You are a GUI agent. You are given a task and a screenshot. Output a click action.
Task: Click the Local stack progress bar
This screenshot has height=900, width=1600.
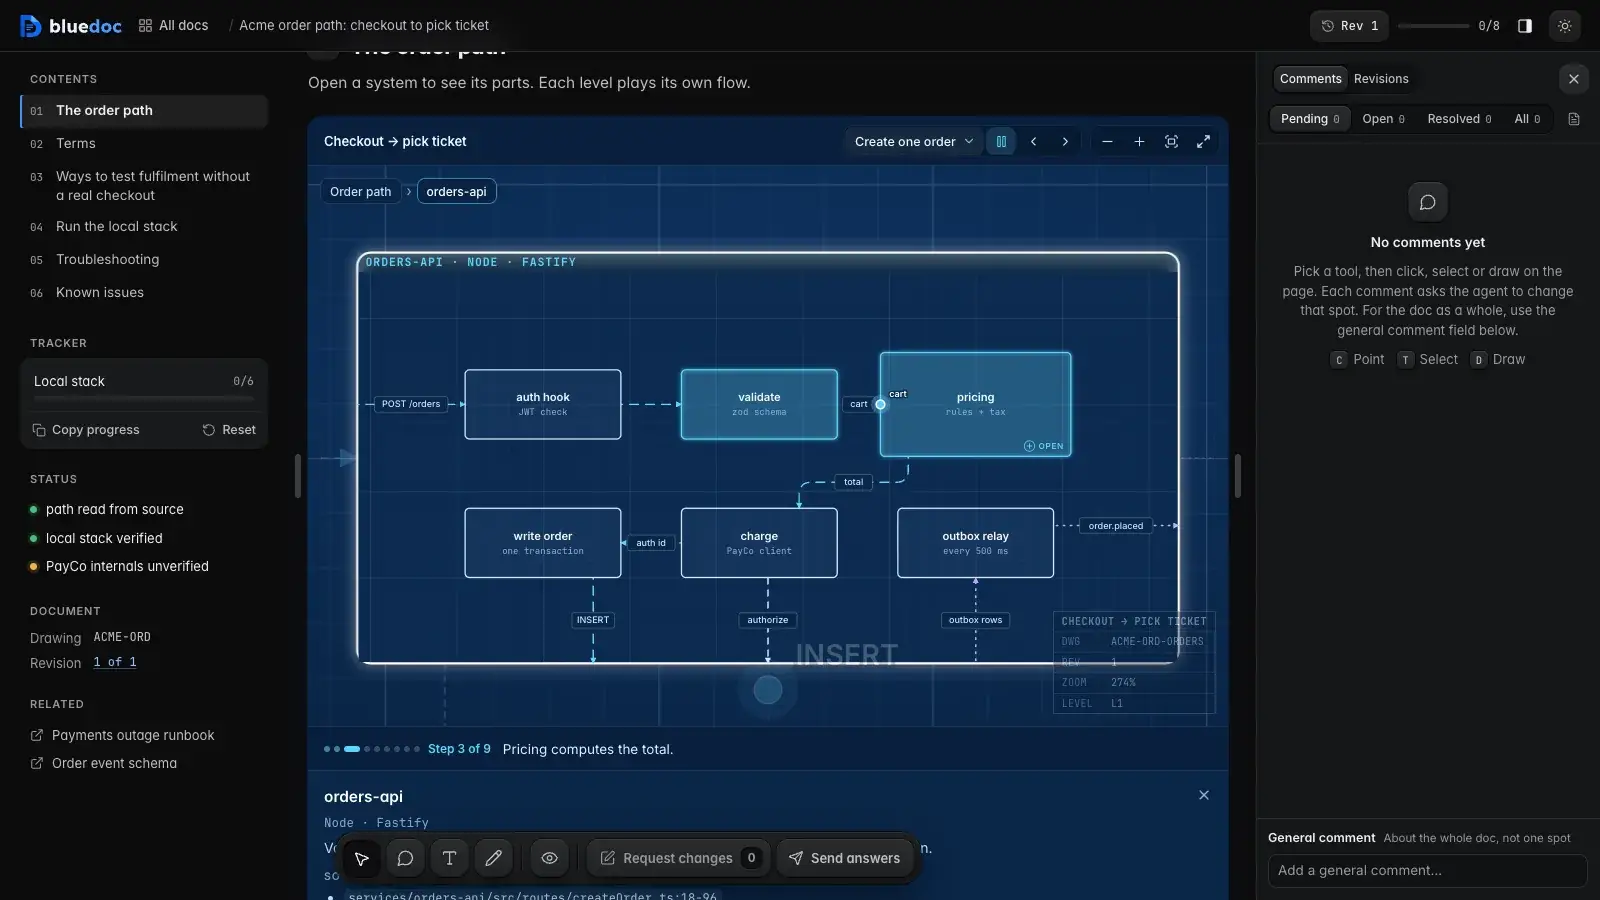click(x=144, y=399)
